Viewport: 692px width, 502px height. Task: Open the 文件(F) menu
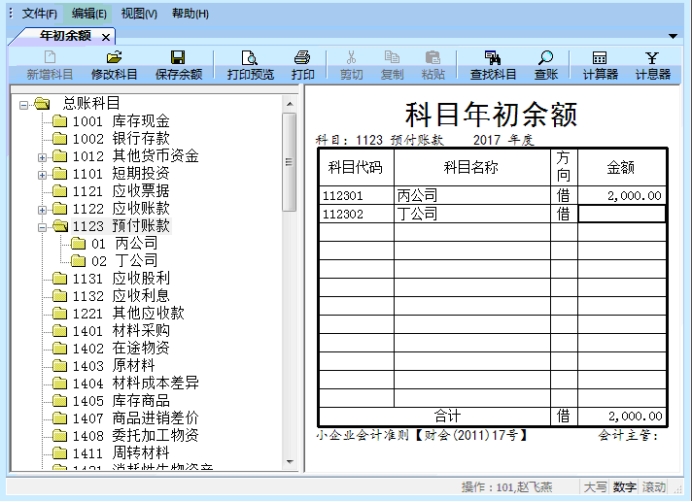tap(40, 14)
